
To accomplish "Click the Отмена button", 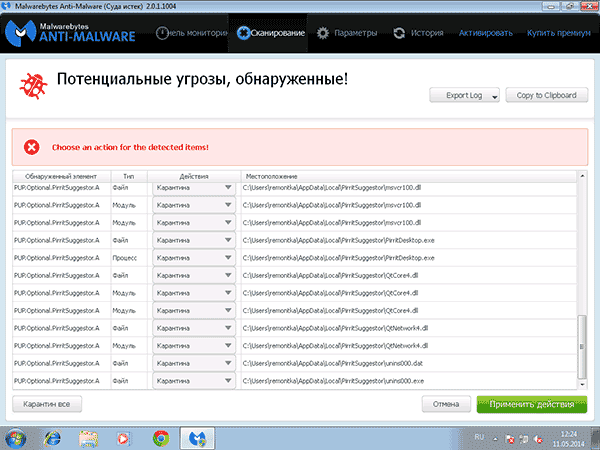I will 446,404.
